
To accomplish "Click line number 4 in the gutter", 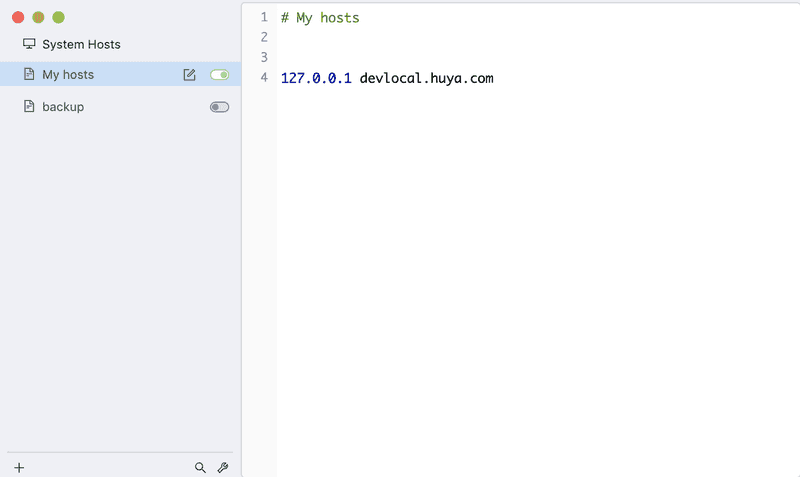I will [x=264, y=78].
